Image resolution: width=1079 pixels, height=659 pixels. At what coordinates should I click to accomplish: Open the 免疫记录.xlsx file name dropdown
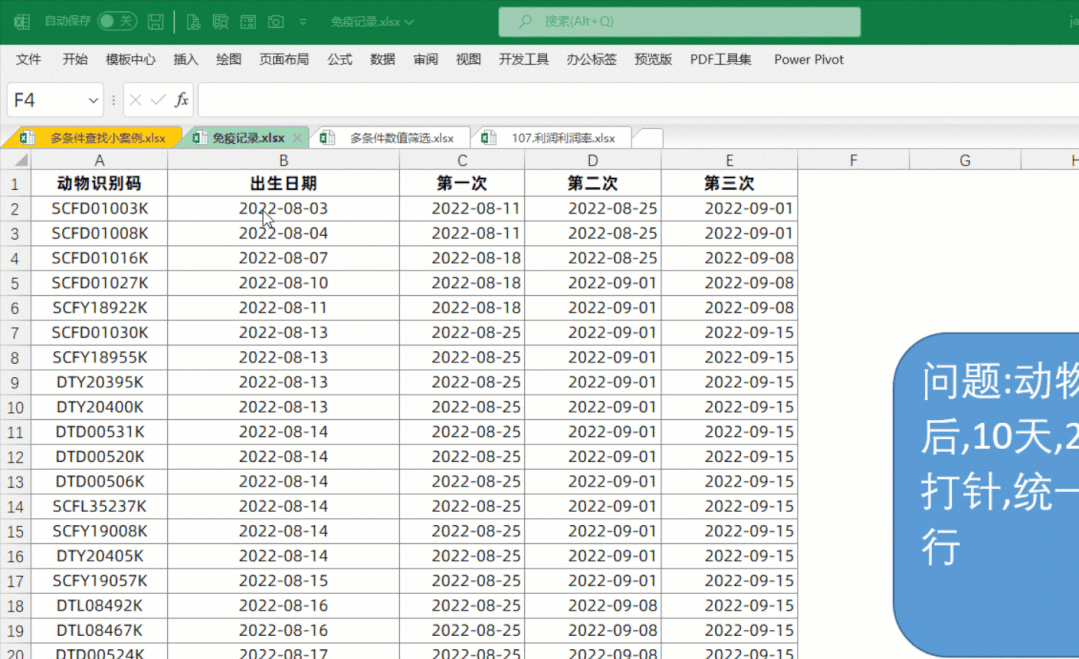tap(372, 22)
